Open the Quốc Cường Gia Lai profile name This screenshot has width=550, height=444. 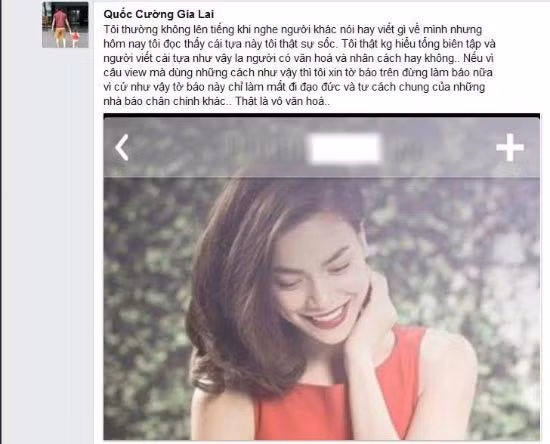click(x=159, y=14)
